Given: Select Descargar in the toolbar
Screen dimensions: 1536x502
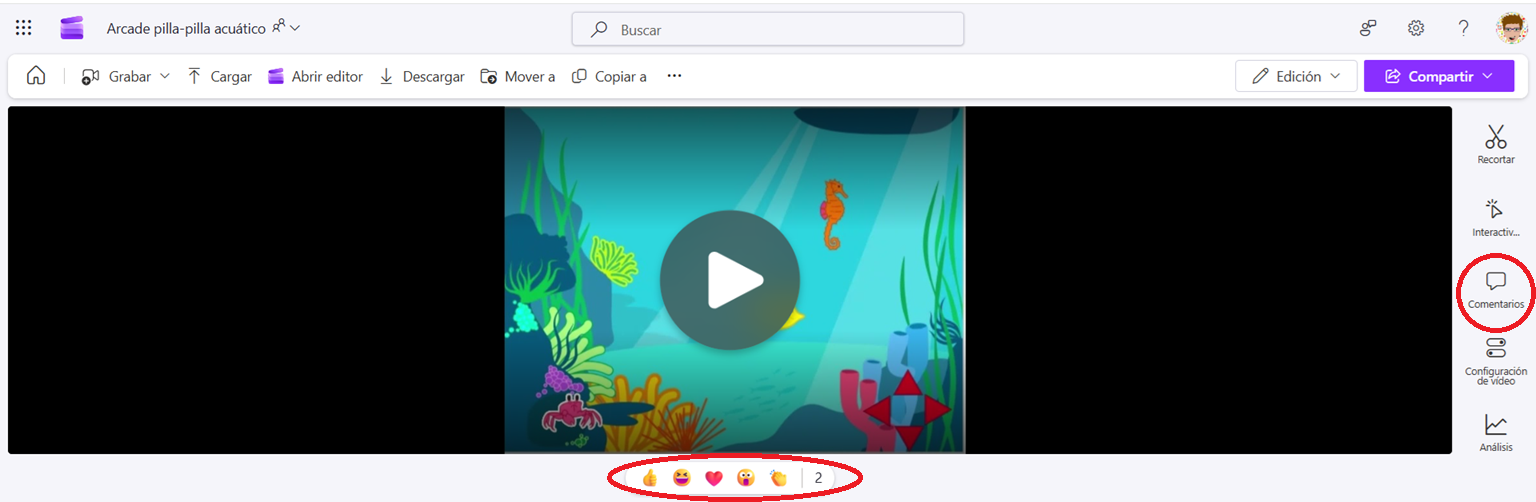Looking at the screenshot, I should (x=422, y=76).
